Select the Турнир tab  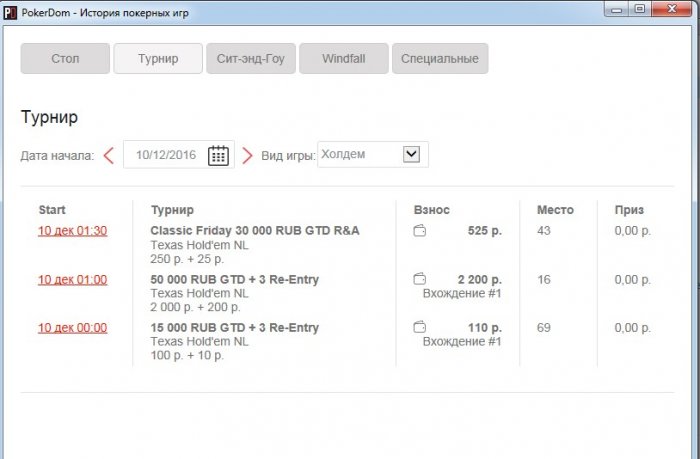[158, 58]
